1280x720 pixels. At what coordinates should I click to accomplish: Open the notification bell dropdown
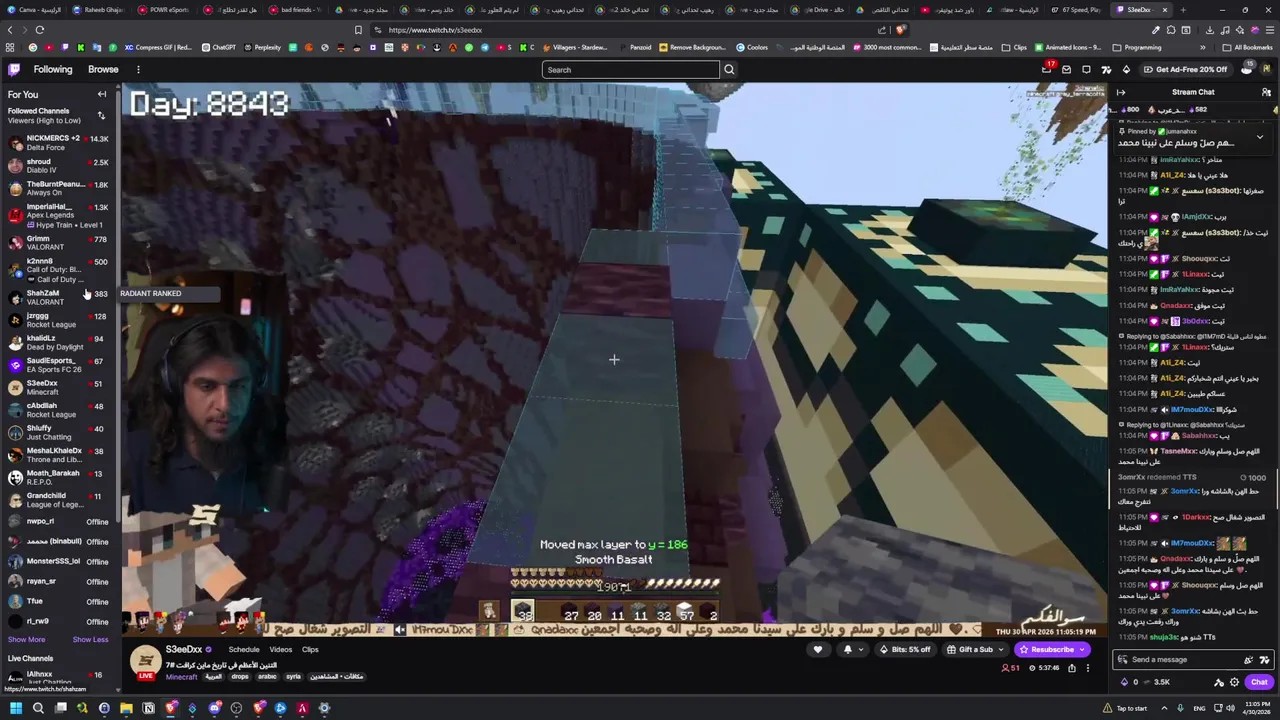[853, 650]
